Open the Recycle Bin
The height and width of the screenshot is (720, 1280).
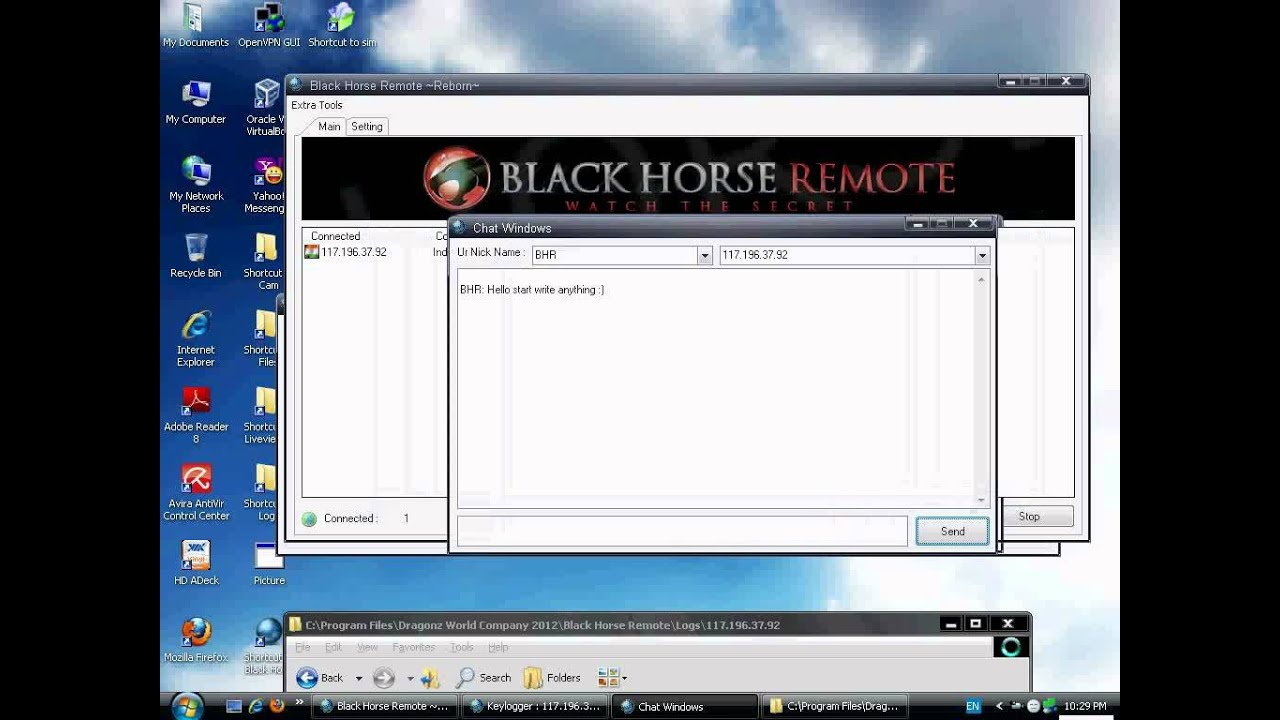click(196, 255)
